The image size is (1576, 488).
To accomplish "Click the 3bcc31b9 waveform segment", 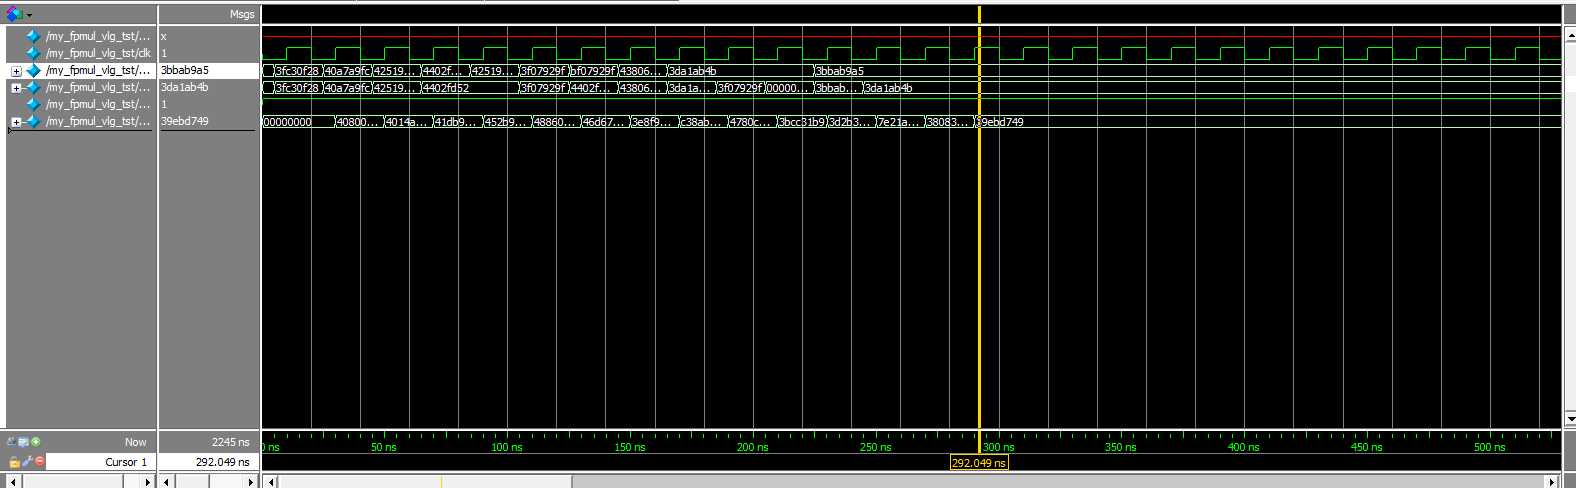I will tap(803, 122).
